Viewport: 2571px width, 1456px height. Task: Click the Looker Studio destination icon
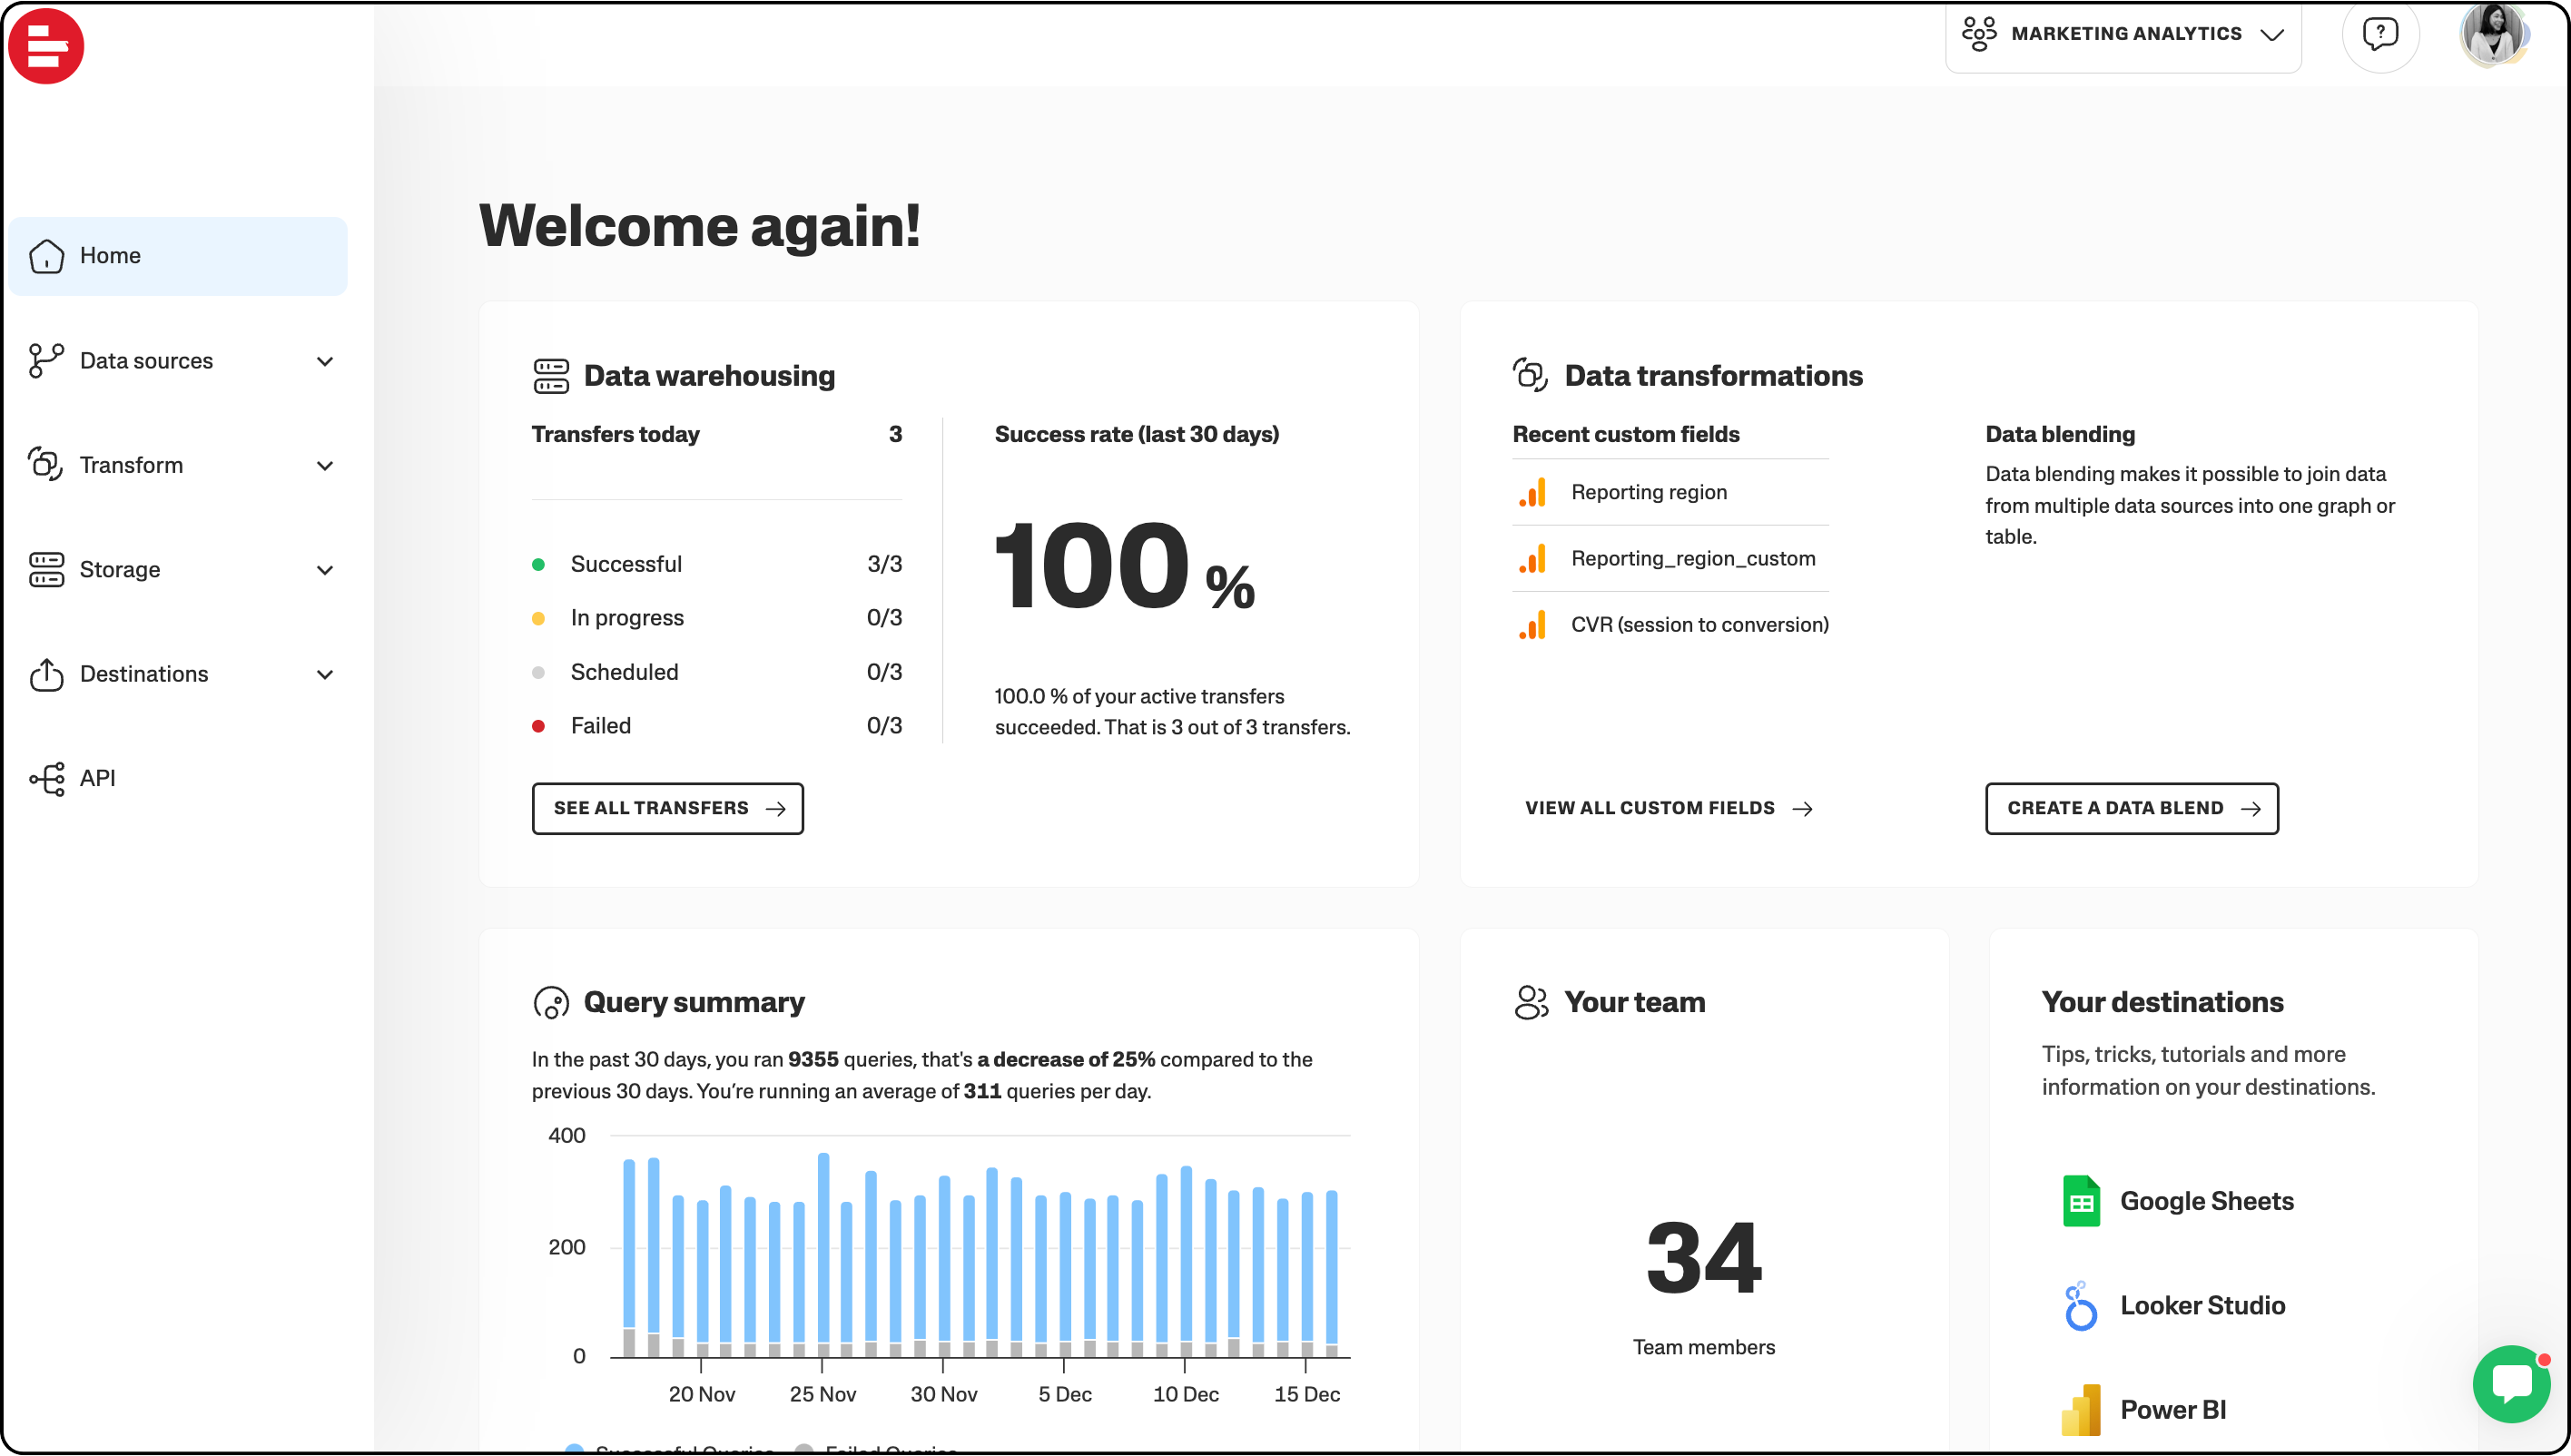point(2081,1306)
